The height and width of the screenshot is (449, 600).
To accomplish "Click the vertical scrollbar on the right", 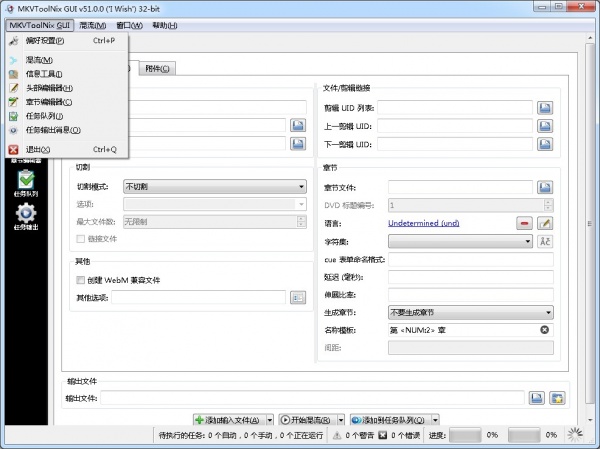I will 589,224.
